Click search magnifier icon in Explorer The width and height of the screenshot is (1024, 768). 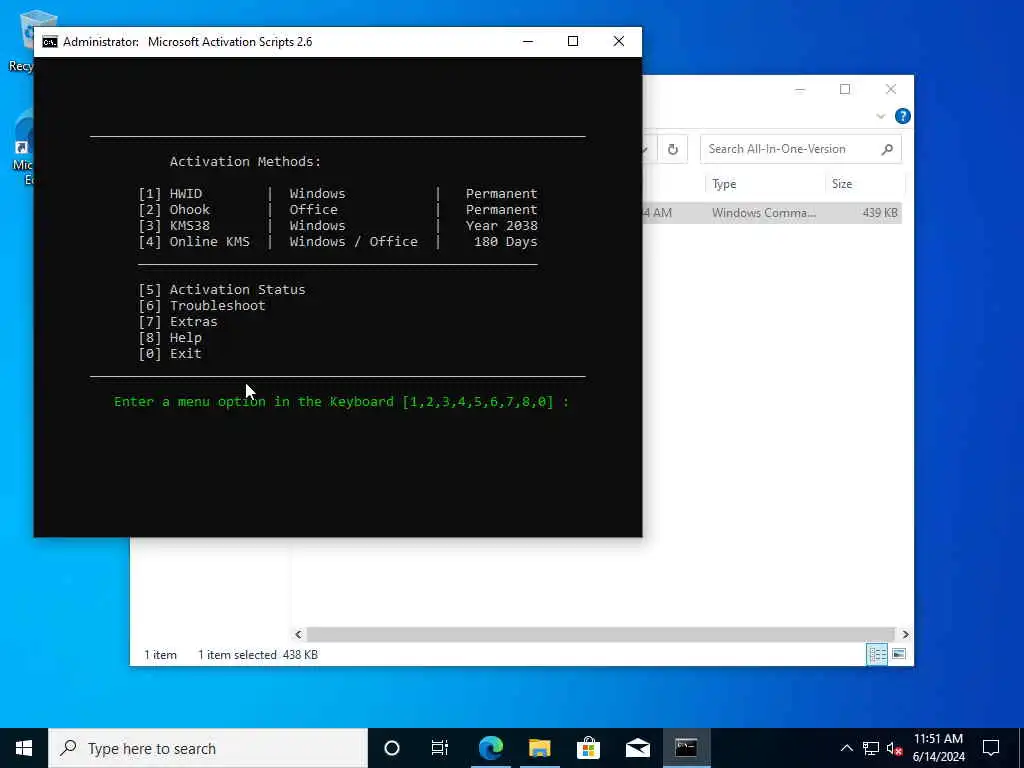[x=887, y=150]
